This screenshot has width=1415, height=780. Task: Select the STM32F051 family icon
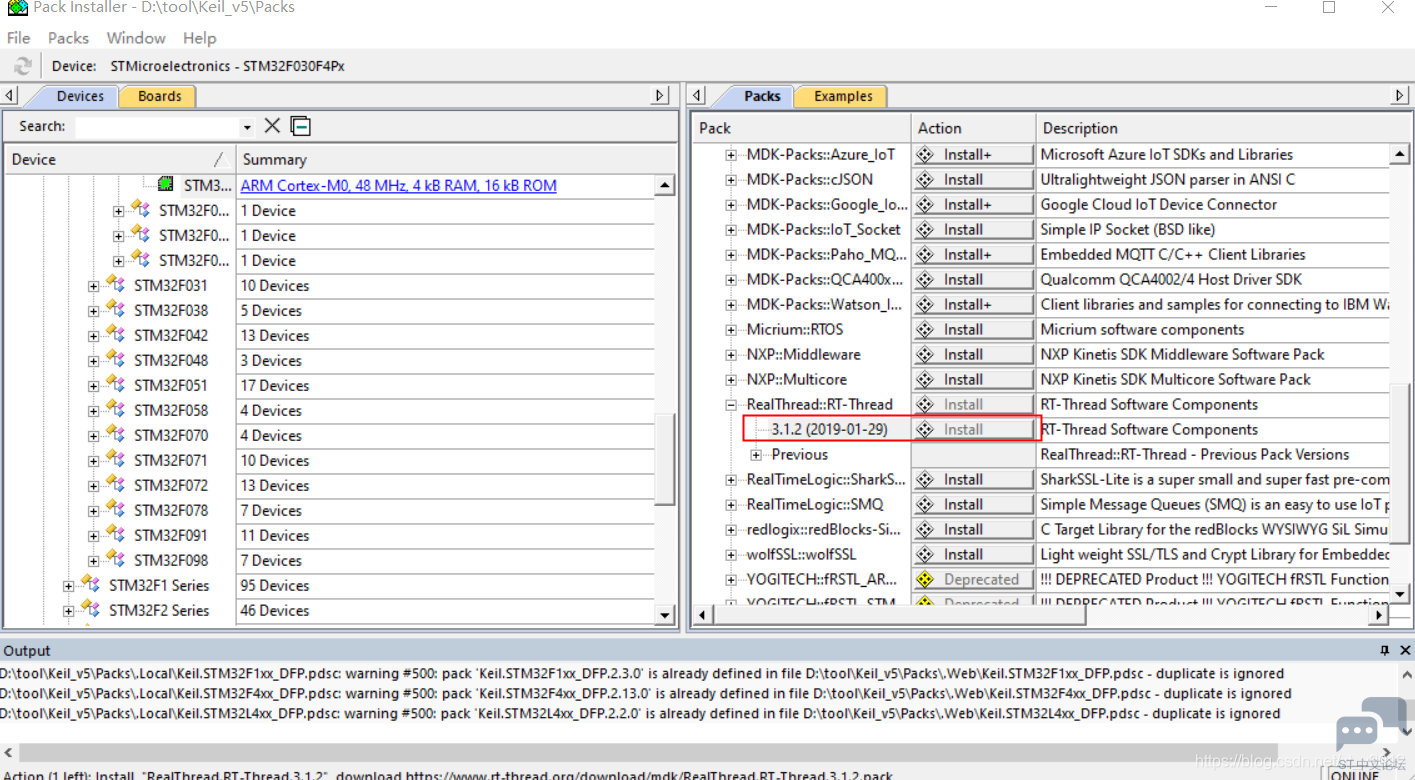pos(116,385)
